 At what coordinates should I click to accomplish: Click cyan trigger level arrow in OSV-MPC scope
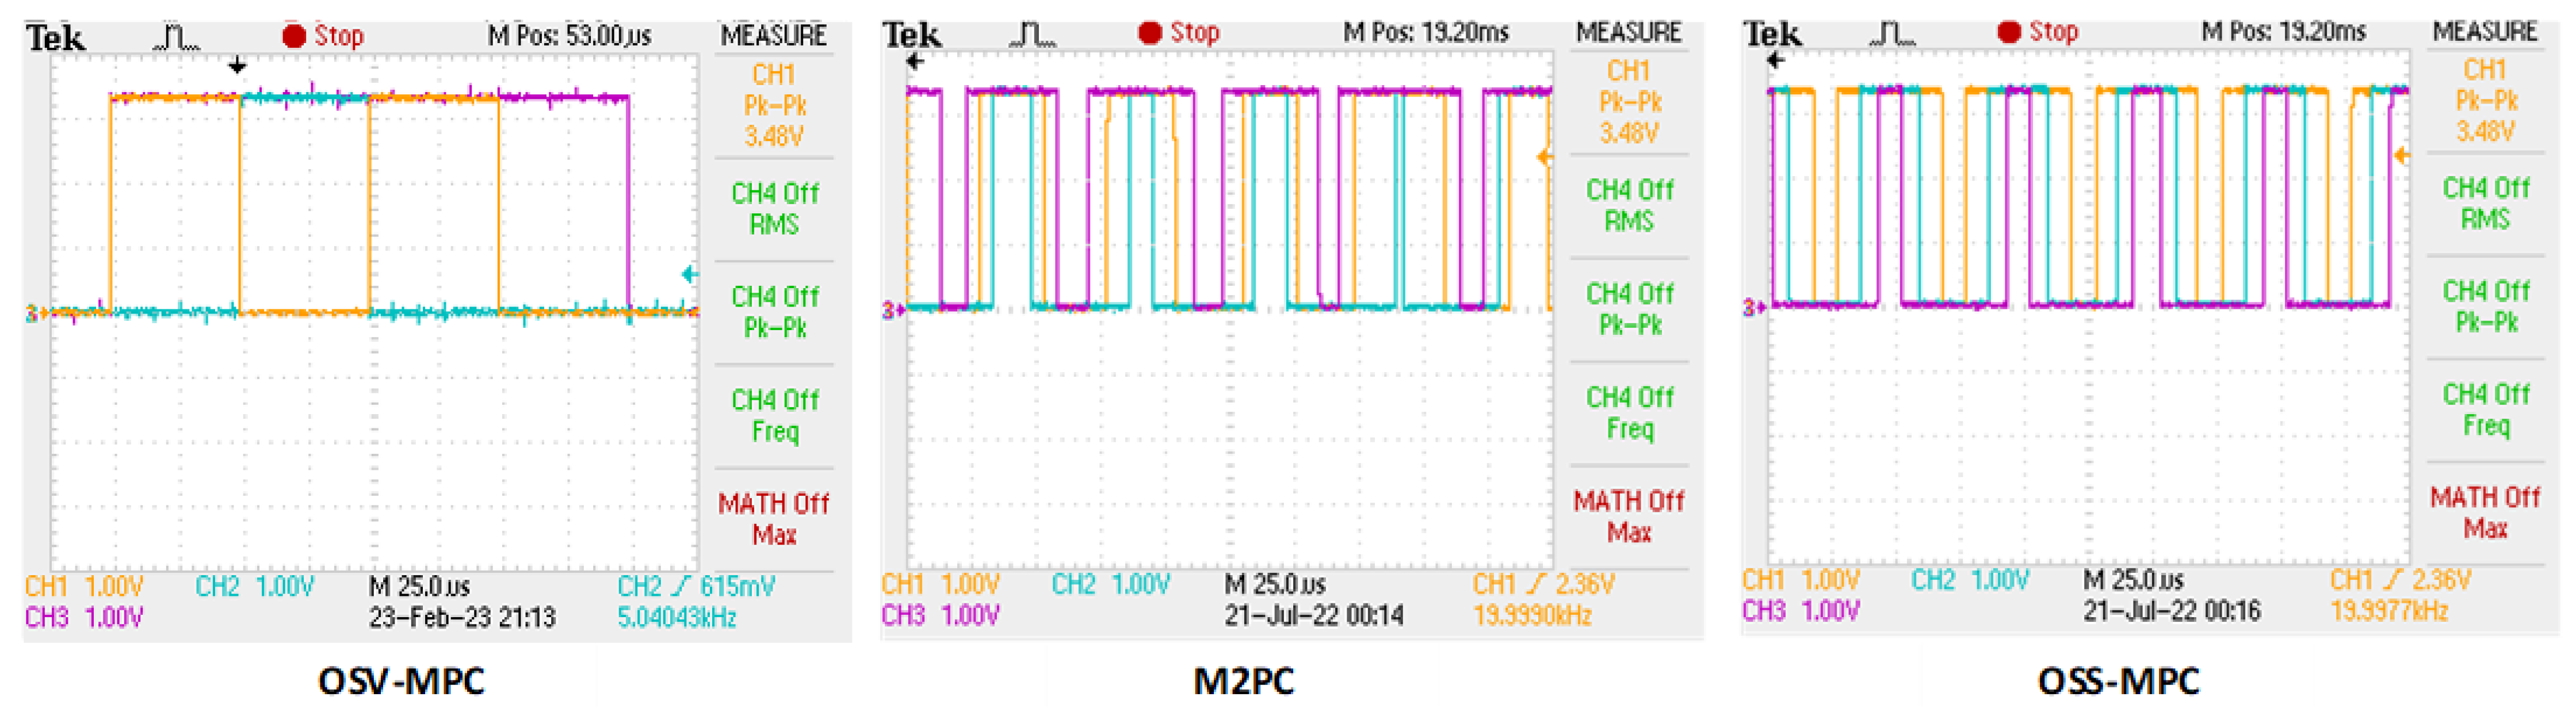tap(689, 273)
